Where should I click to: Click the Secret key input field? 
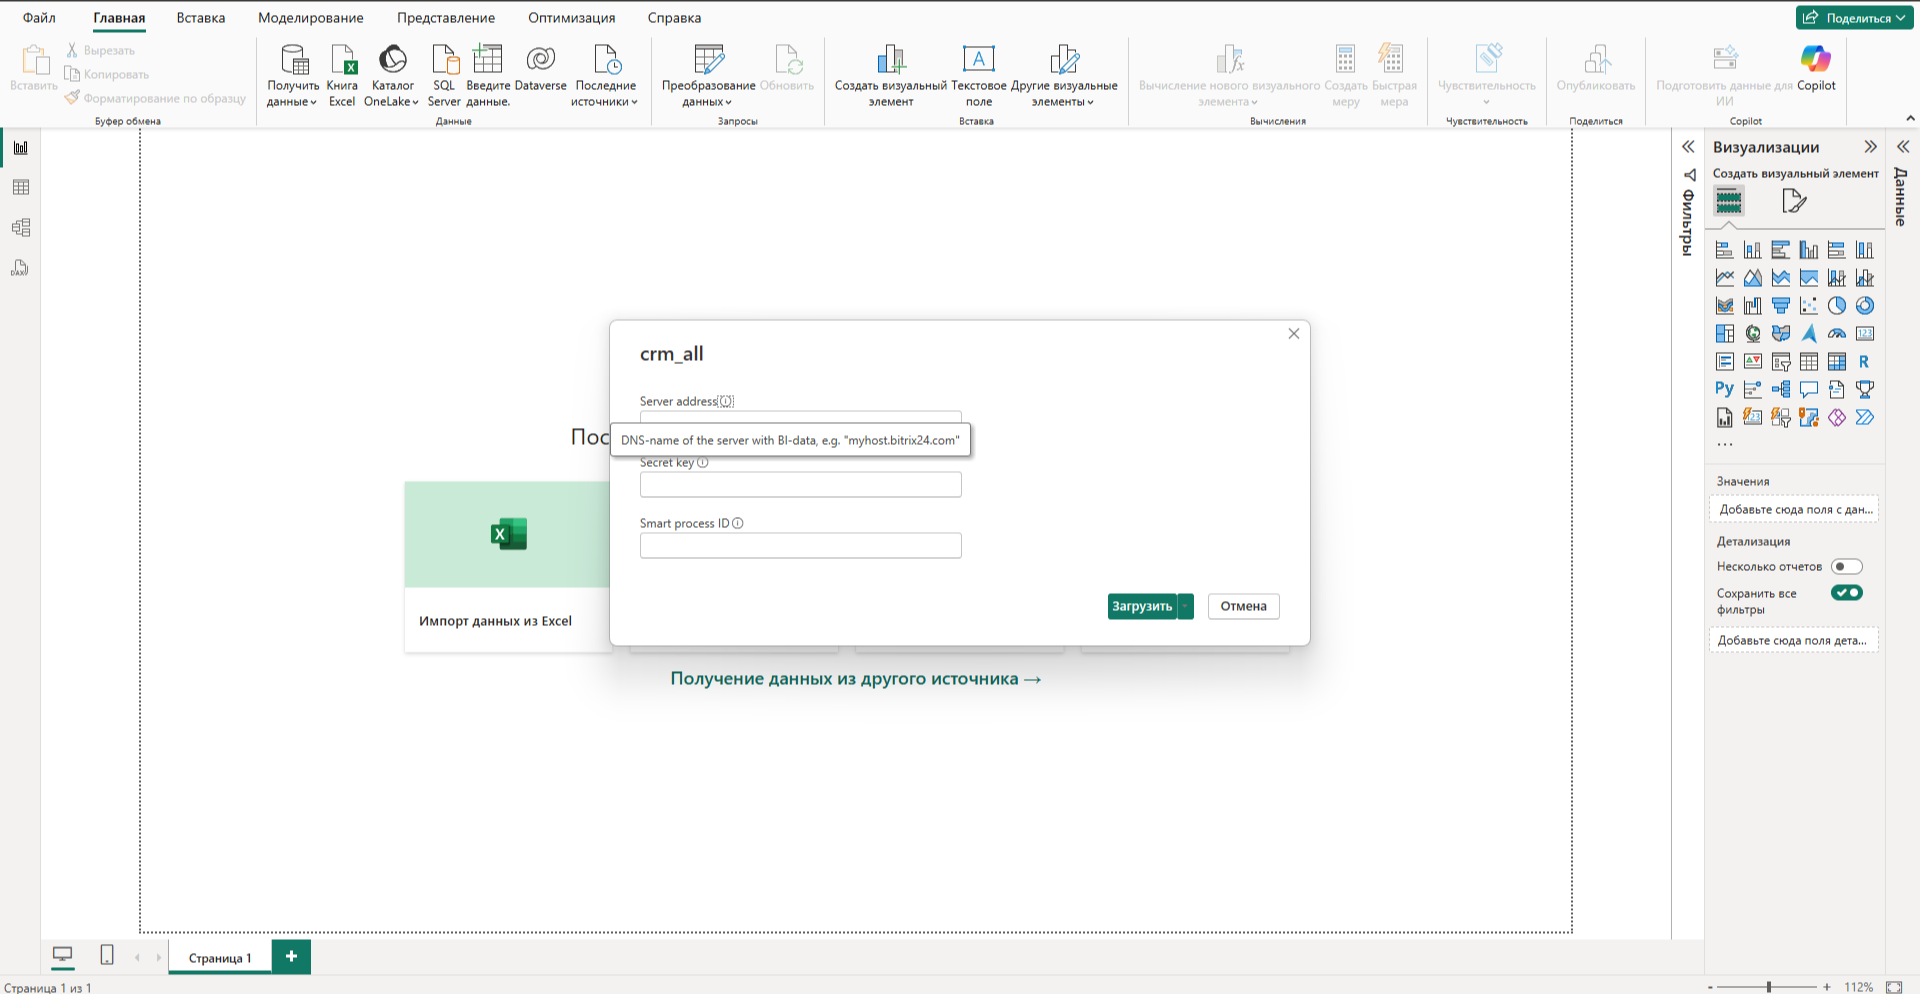tap(800, 485)
